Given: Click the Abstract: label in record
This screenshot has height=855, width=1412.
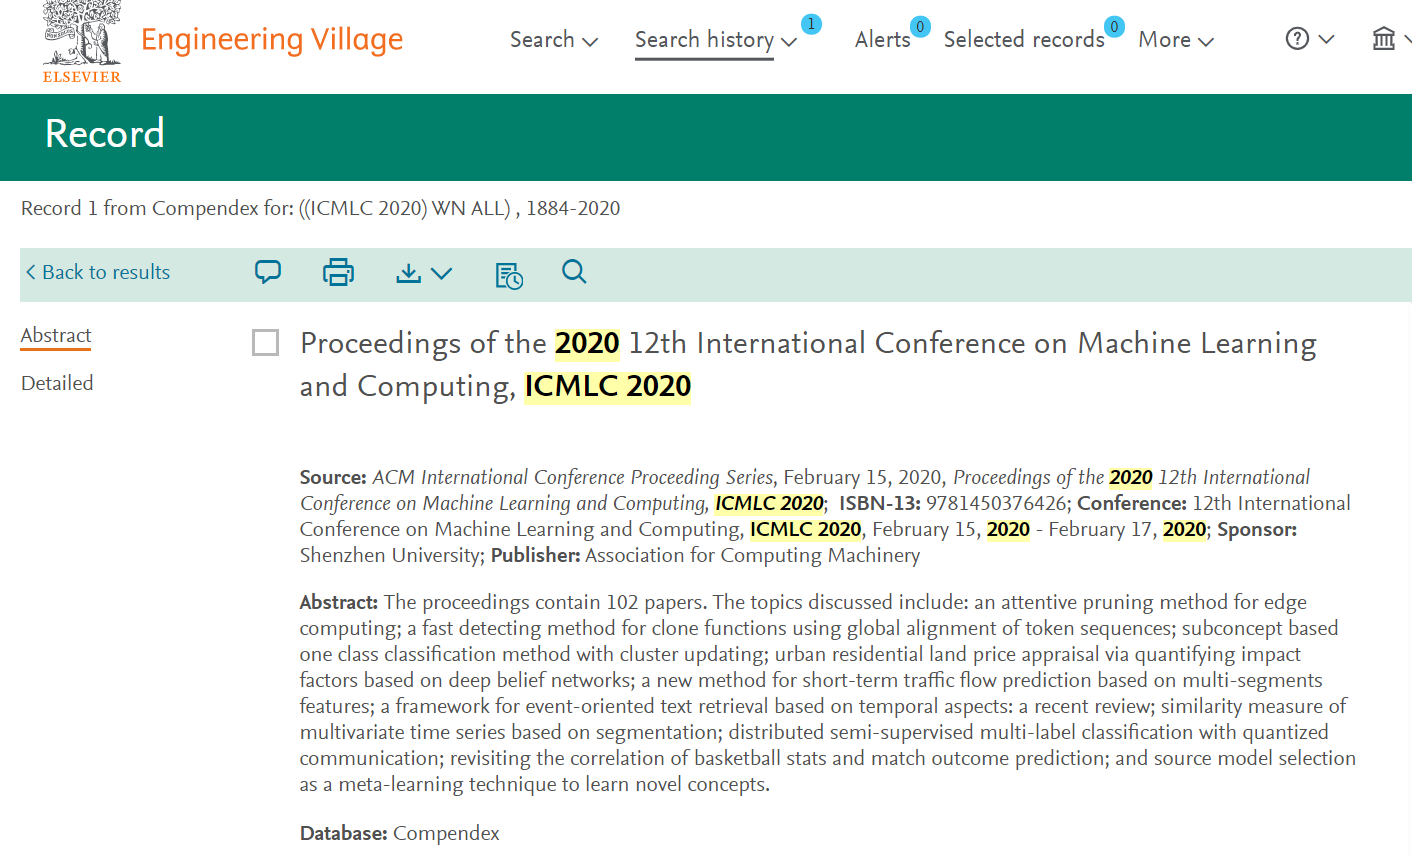Looking at the screenshot, I should click(x=339, y=602).
